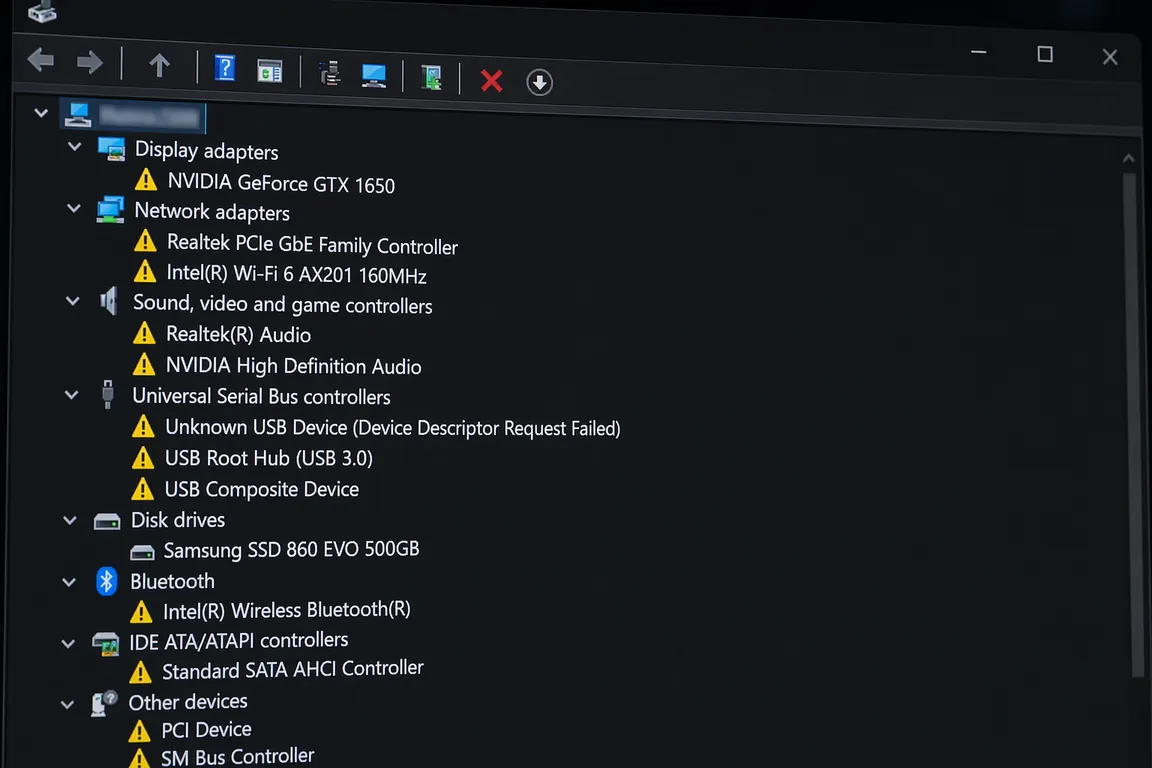Select USB Composite Device

(262, 489)
